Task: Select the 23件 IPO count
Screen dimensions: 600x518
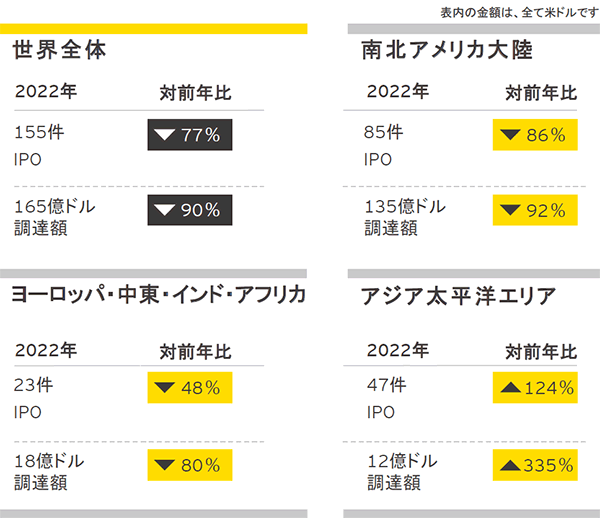Action: tap(32, 386)
